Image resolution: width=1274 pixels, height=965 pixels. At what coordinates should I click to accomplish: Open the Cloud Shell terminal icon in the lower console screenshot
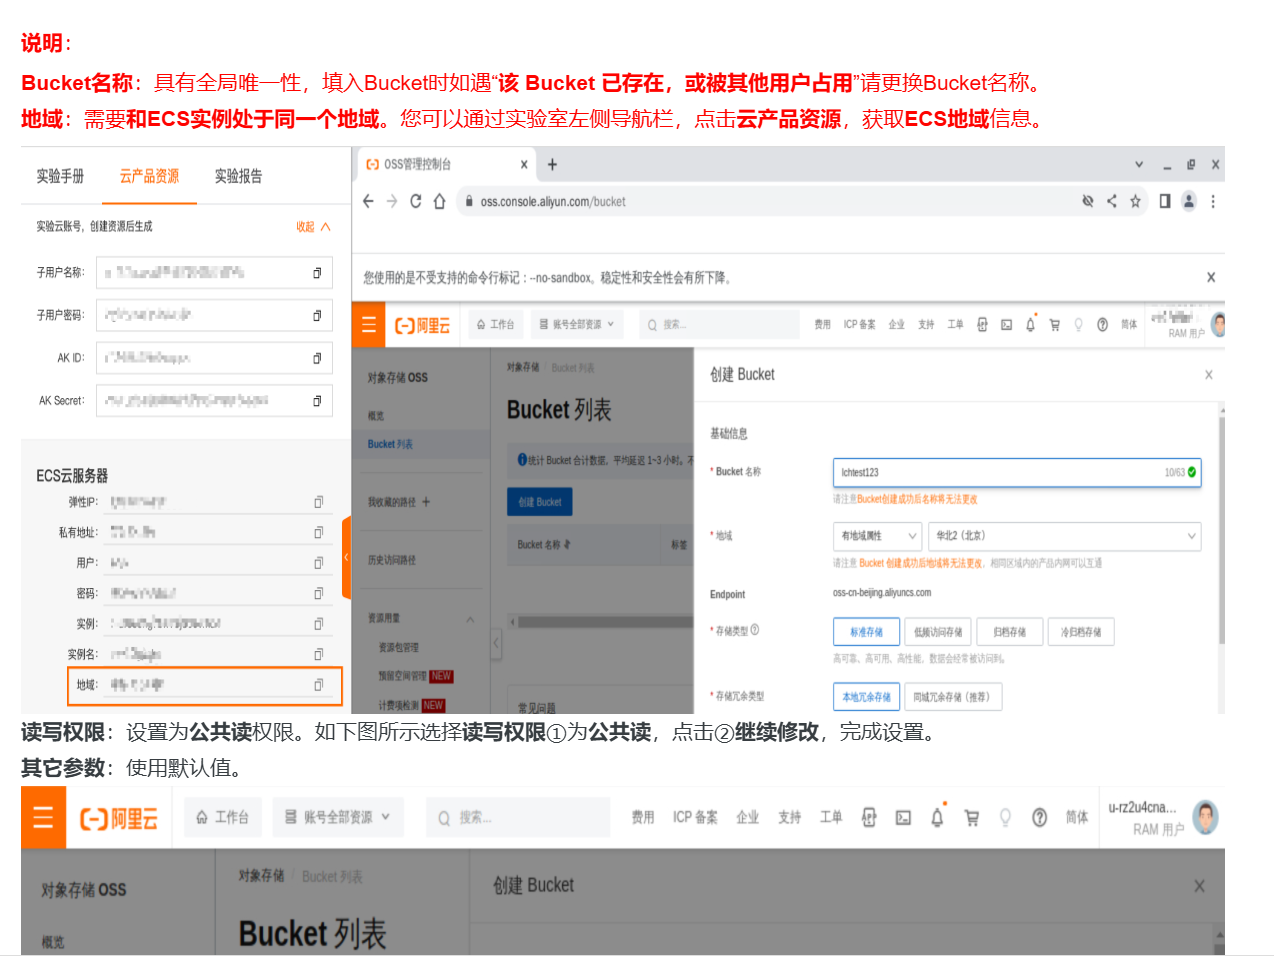pos(903,818)
